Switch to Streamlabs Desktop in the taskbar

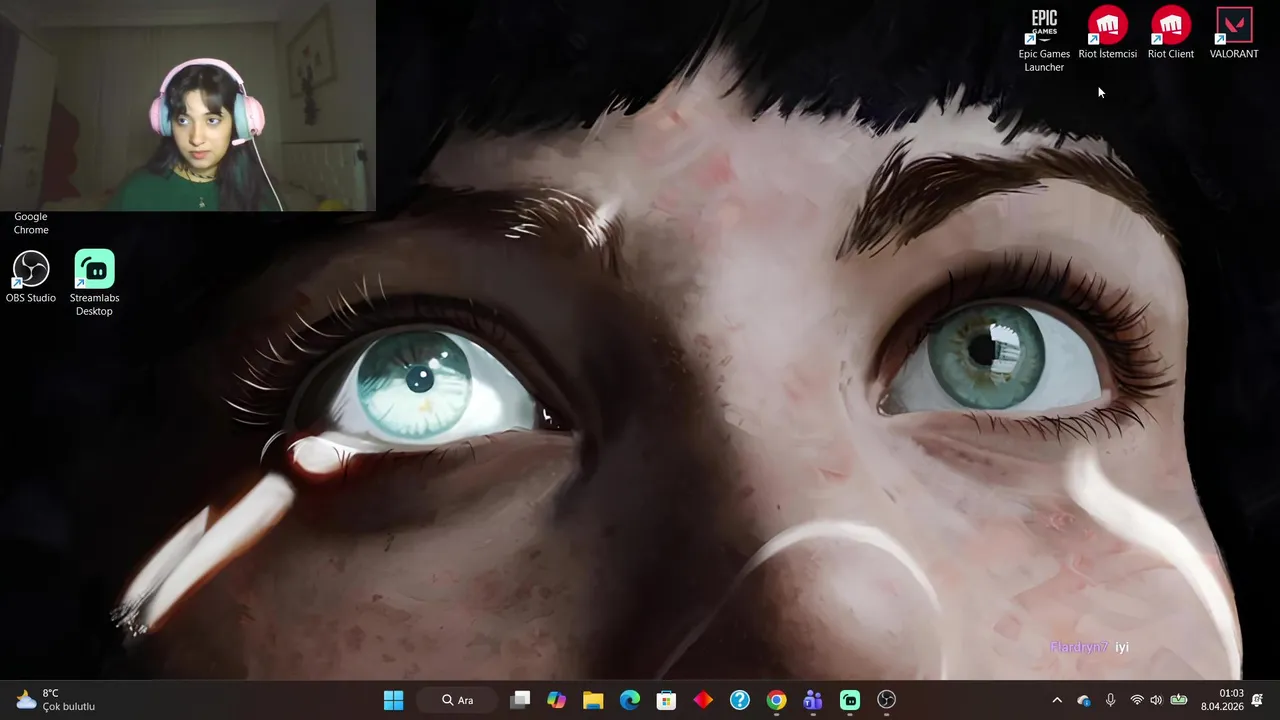tap(849, 700)
